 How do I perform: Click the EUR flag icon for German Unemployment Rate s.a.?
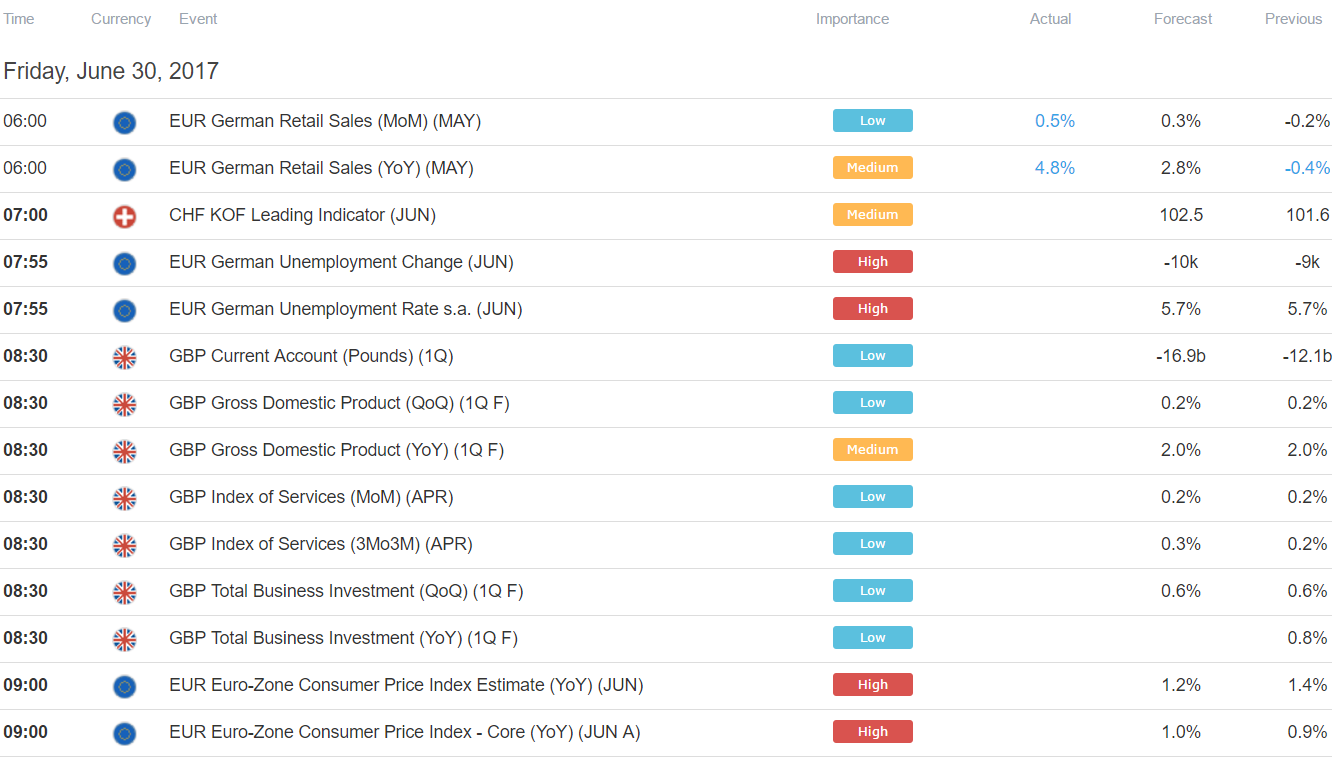pyautogui.click(x=124, y=310)
